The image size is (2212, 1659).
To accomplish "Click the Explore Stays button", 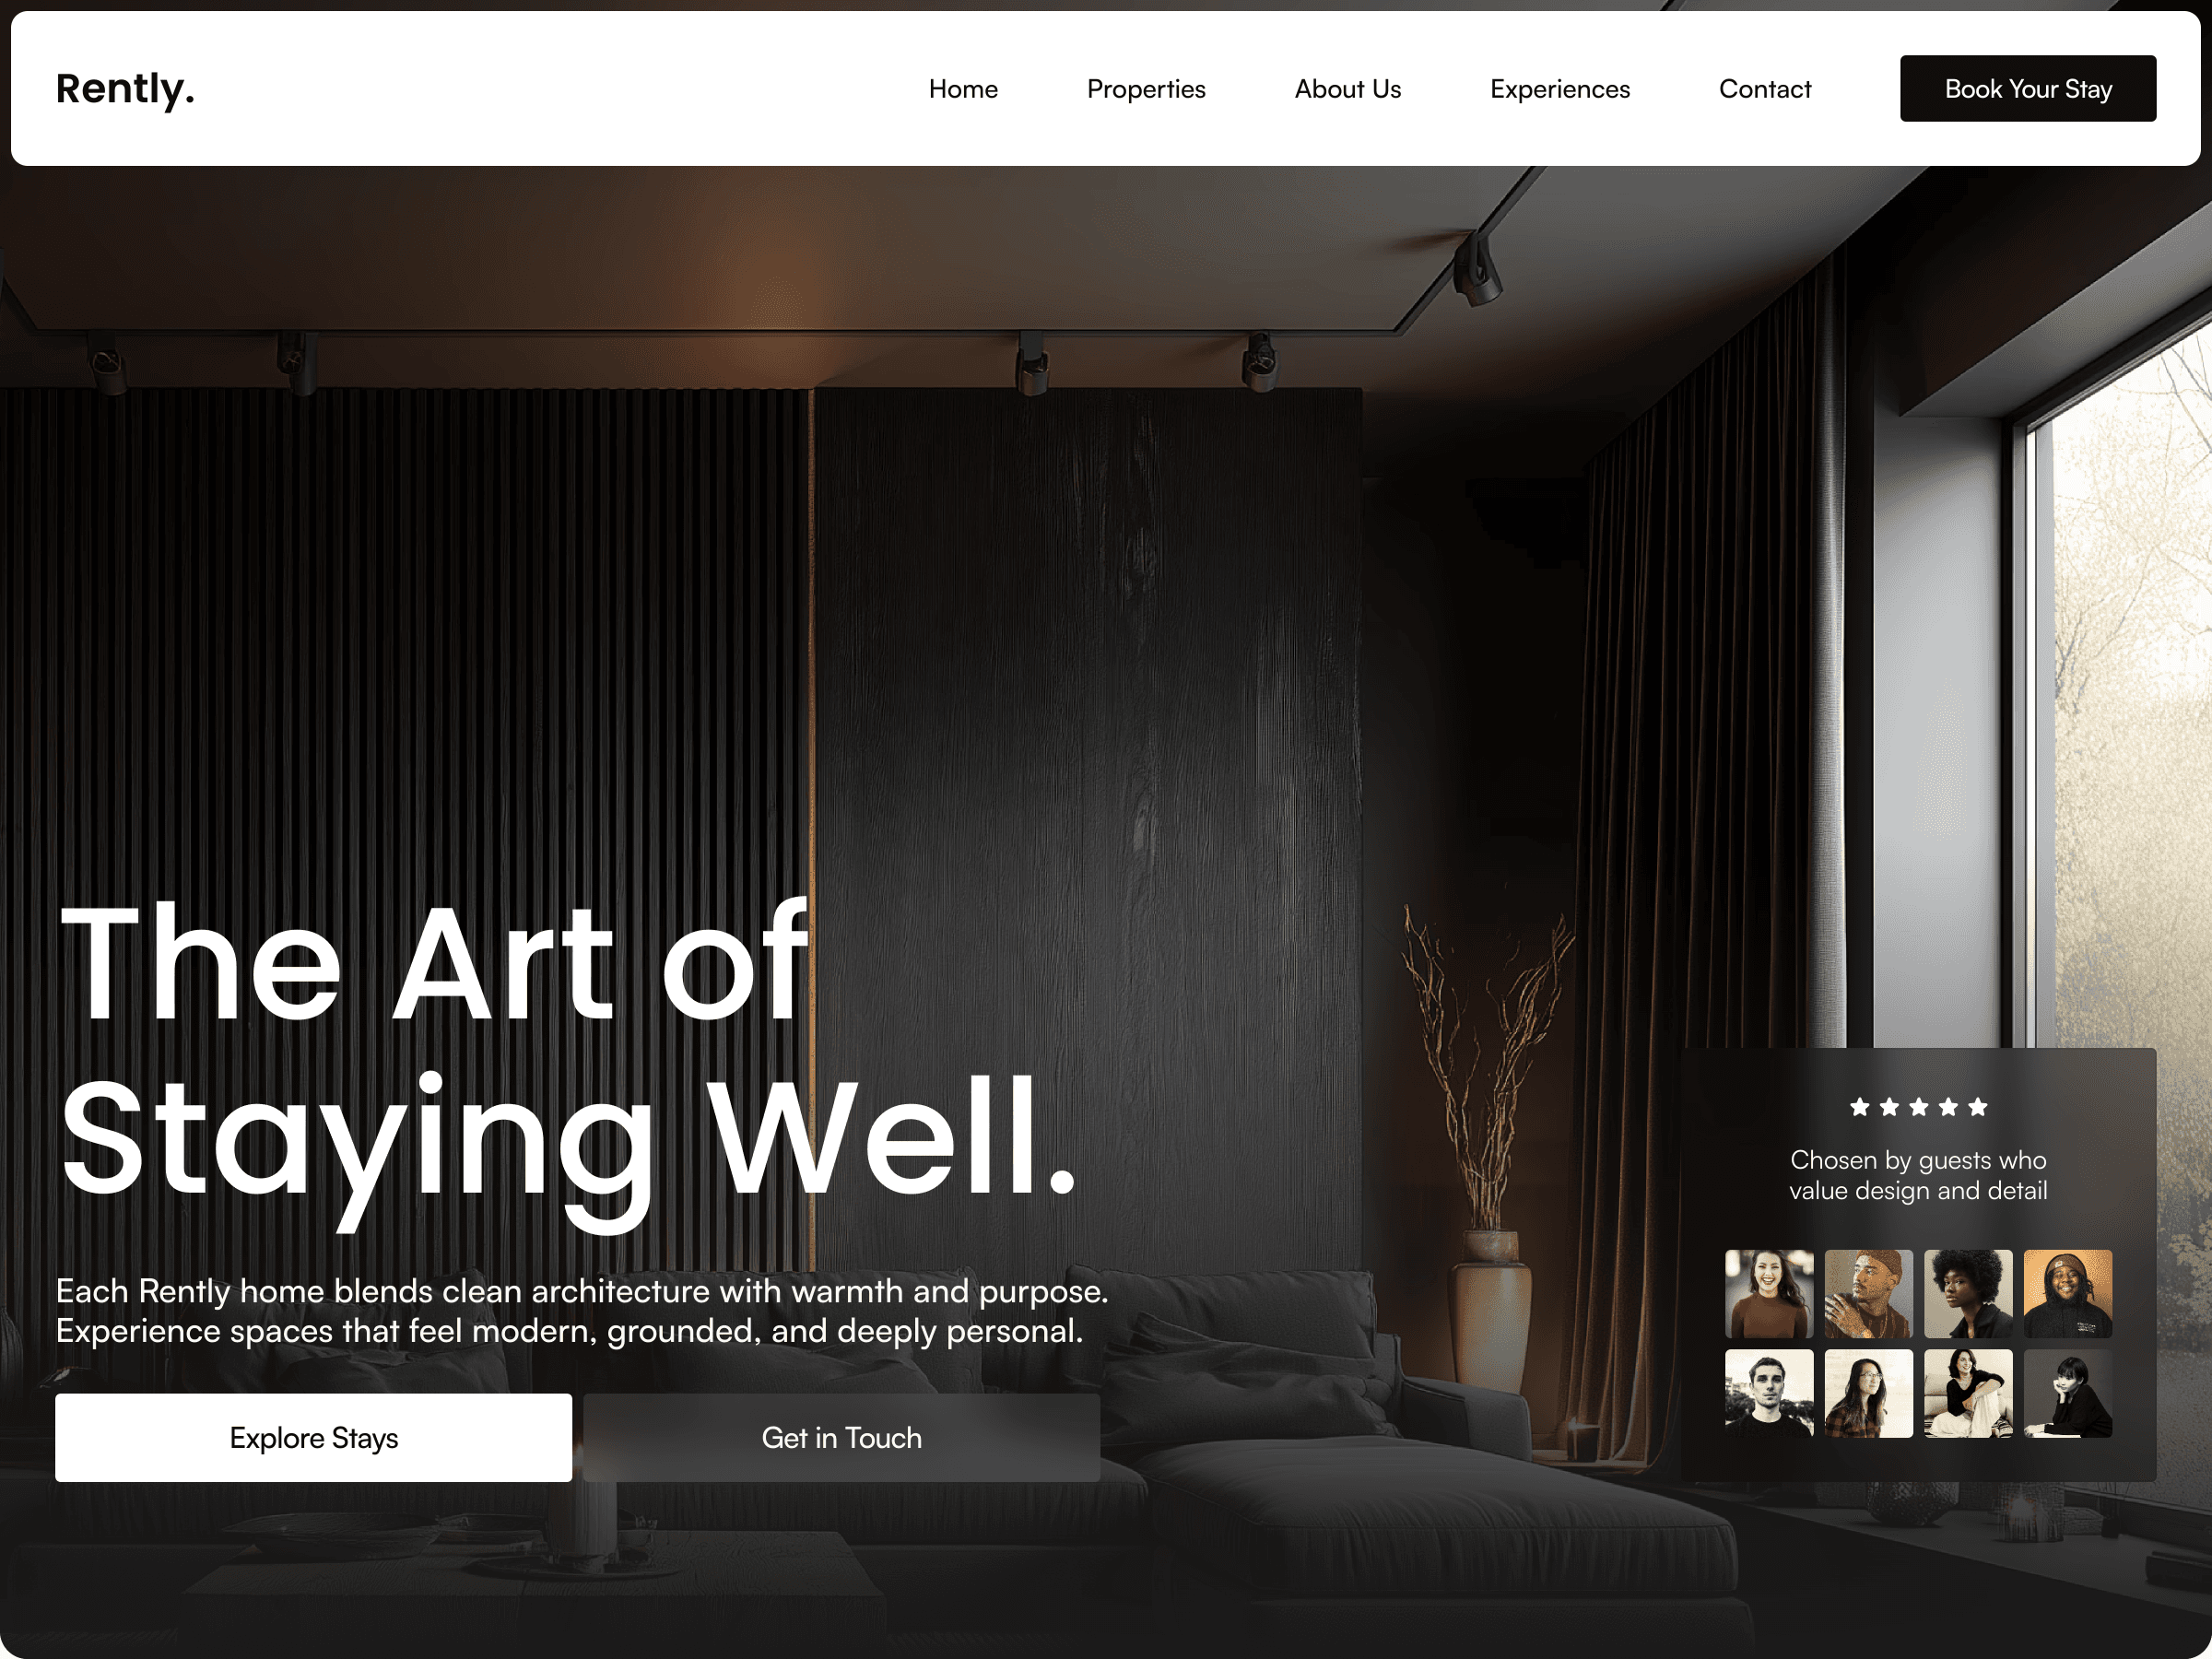I will [x=314, y=1437].
